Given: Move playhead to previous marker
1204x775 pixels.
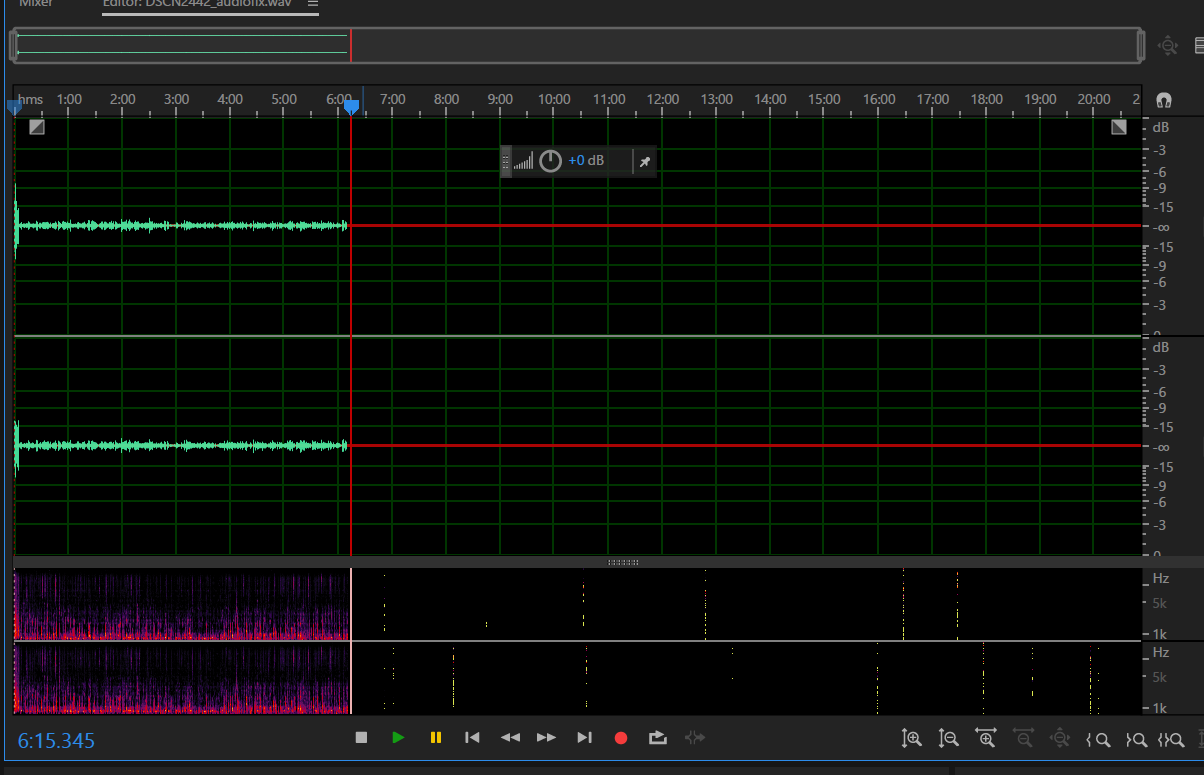Looking at the screenshot, I should (x=473, y=738).
